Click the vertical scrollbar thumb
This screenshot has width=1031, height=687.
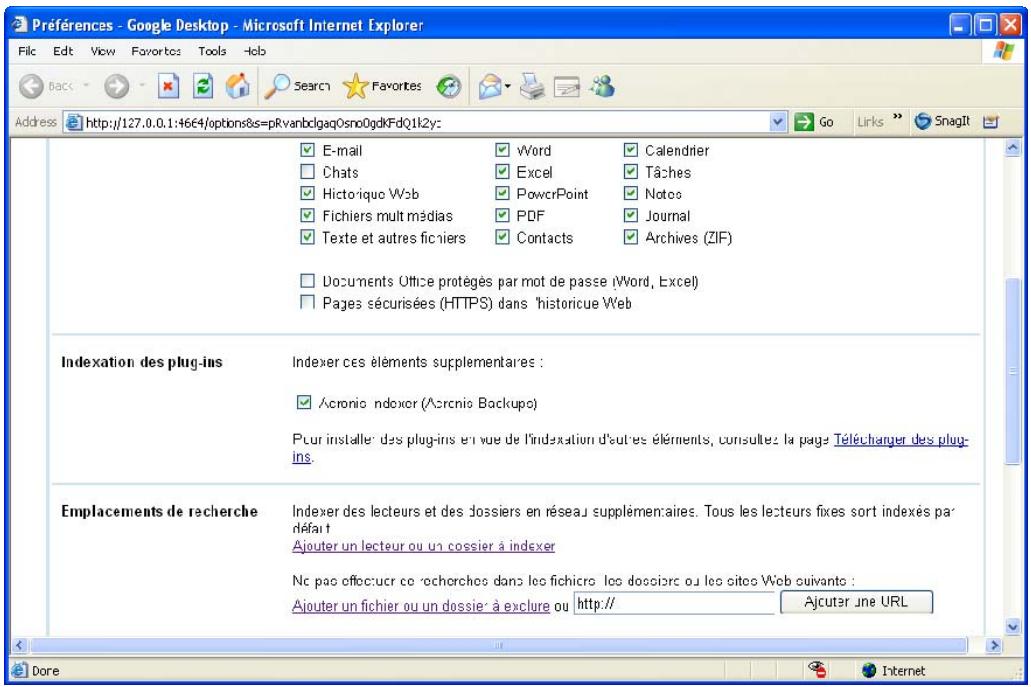pyautogui.click(x=1013, y=372)
